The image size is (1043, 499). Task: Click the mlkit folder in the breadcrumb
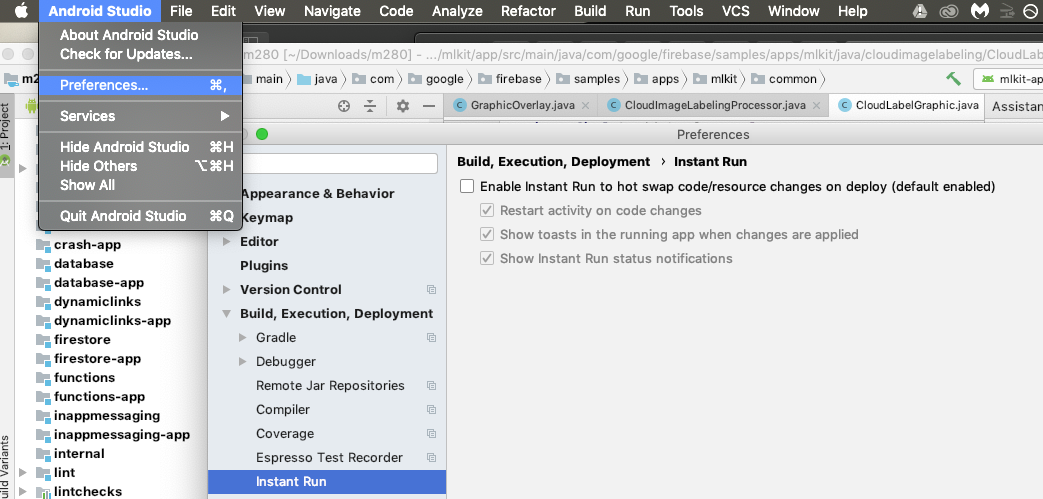[x=715, y=79]
